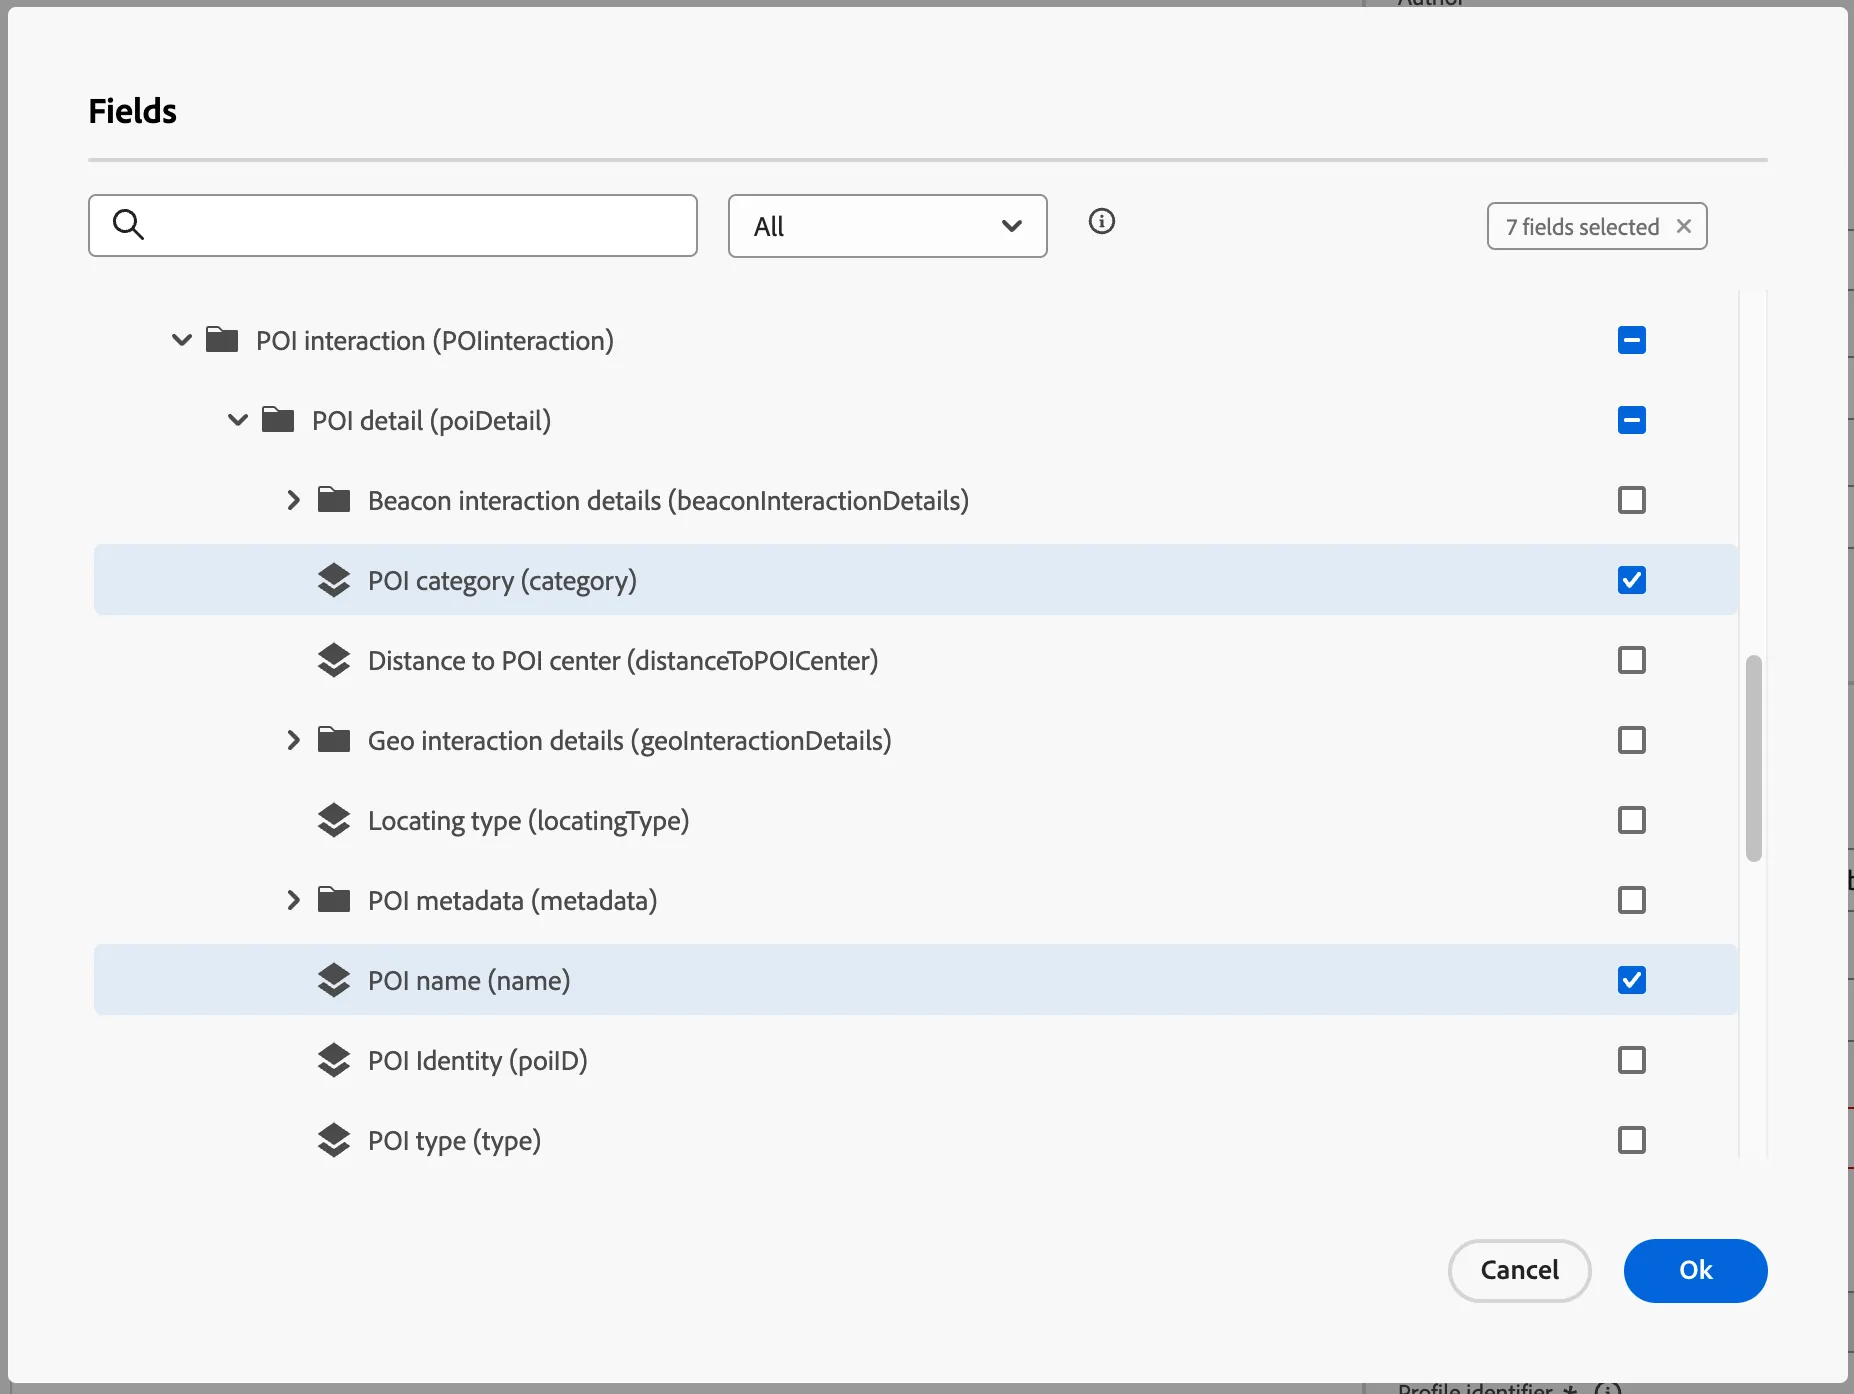1854x1394 pixels.
Task: Check the Distance to POI center checkbox
Action: [1632, 660]
